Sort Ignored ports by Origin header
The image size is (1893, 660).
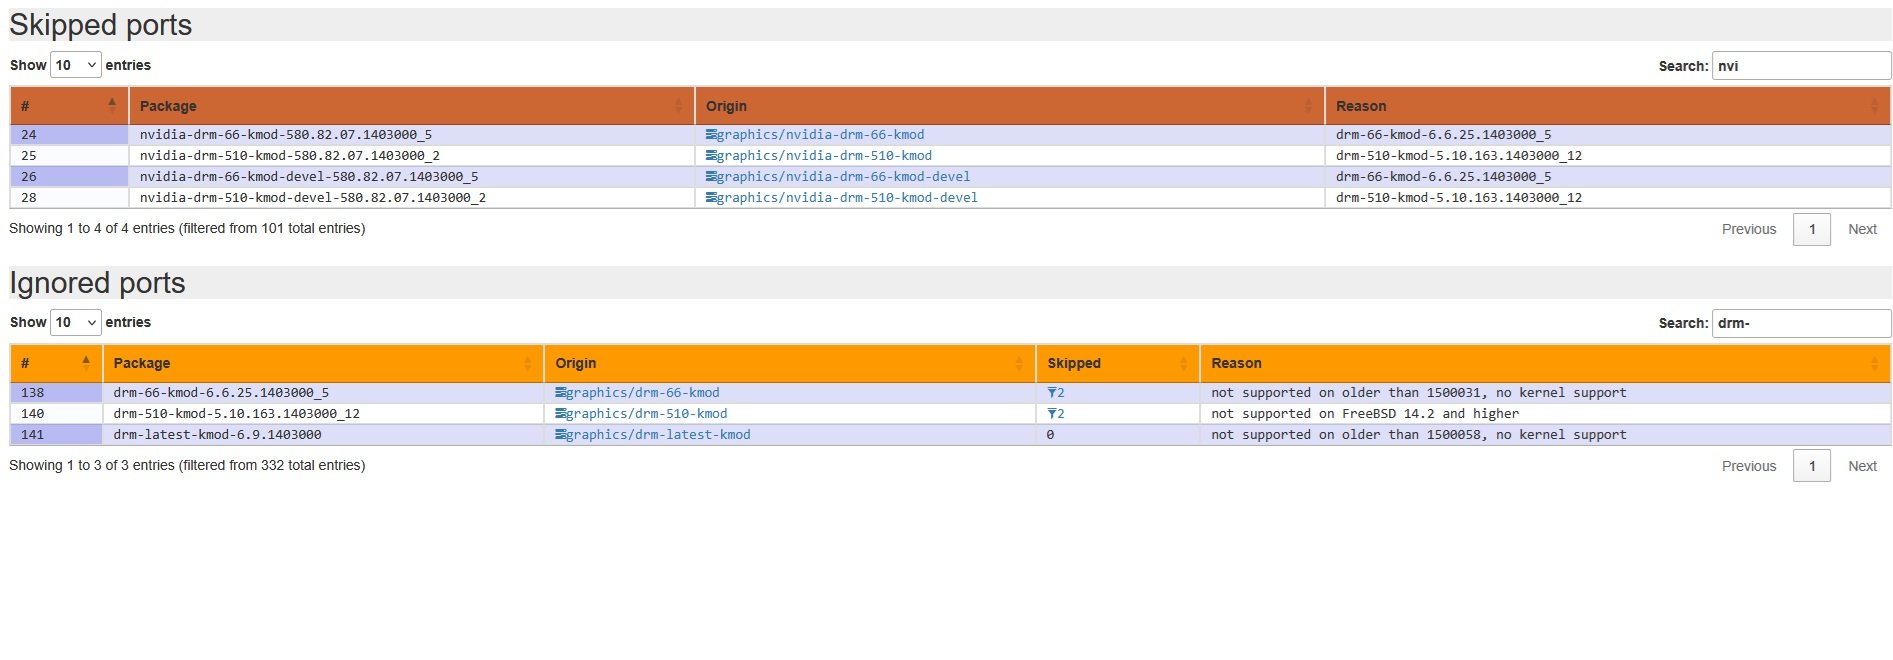pos(789,363)
